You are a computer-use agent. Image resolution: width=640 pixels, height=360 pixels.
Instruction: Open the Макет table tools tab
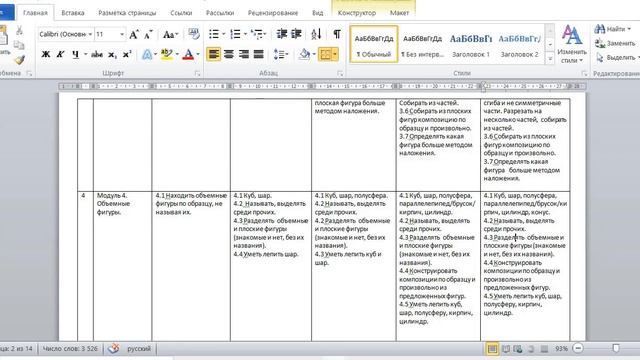[399, 13]
